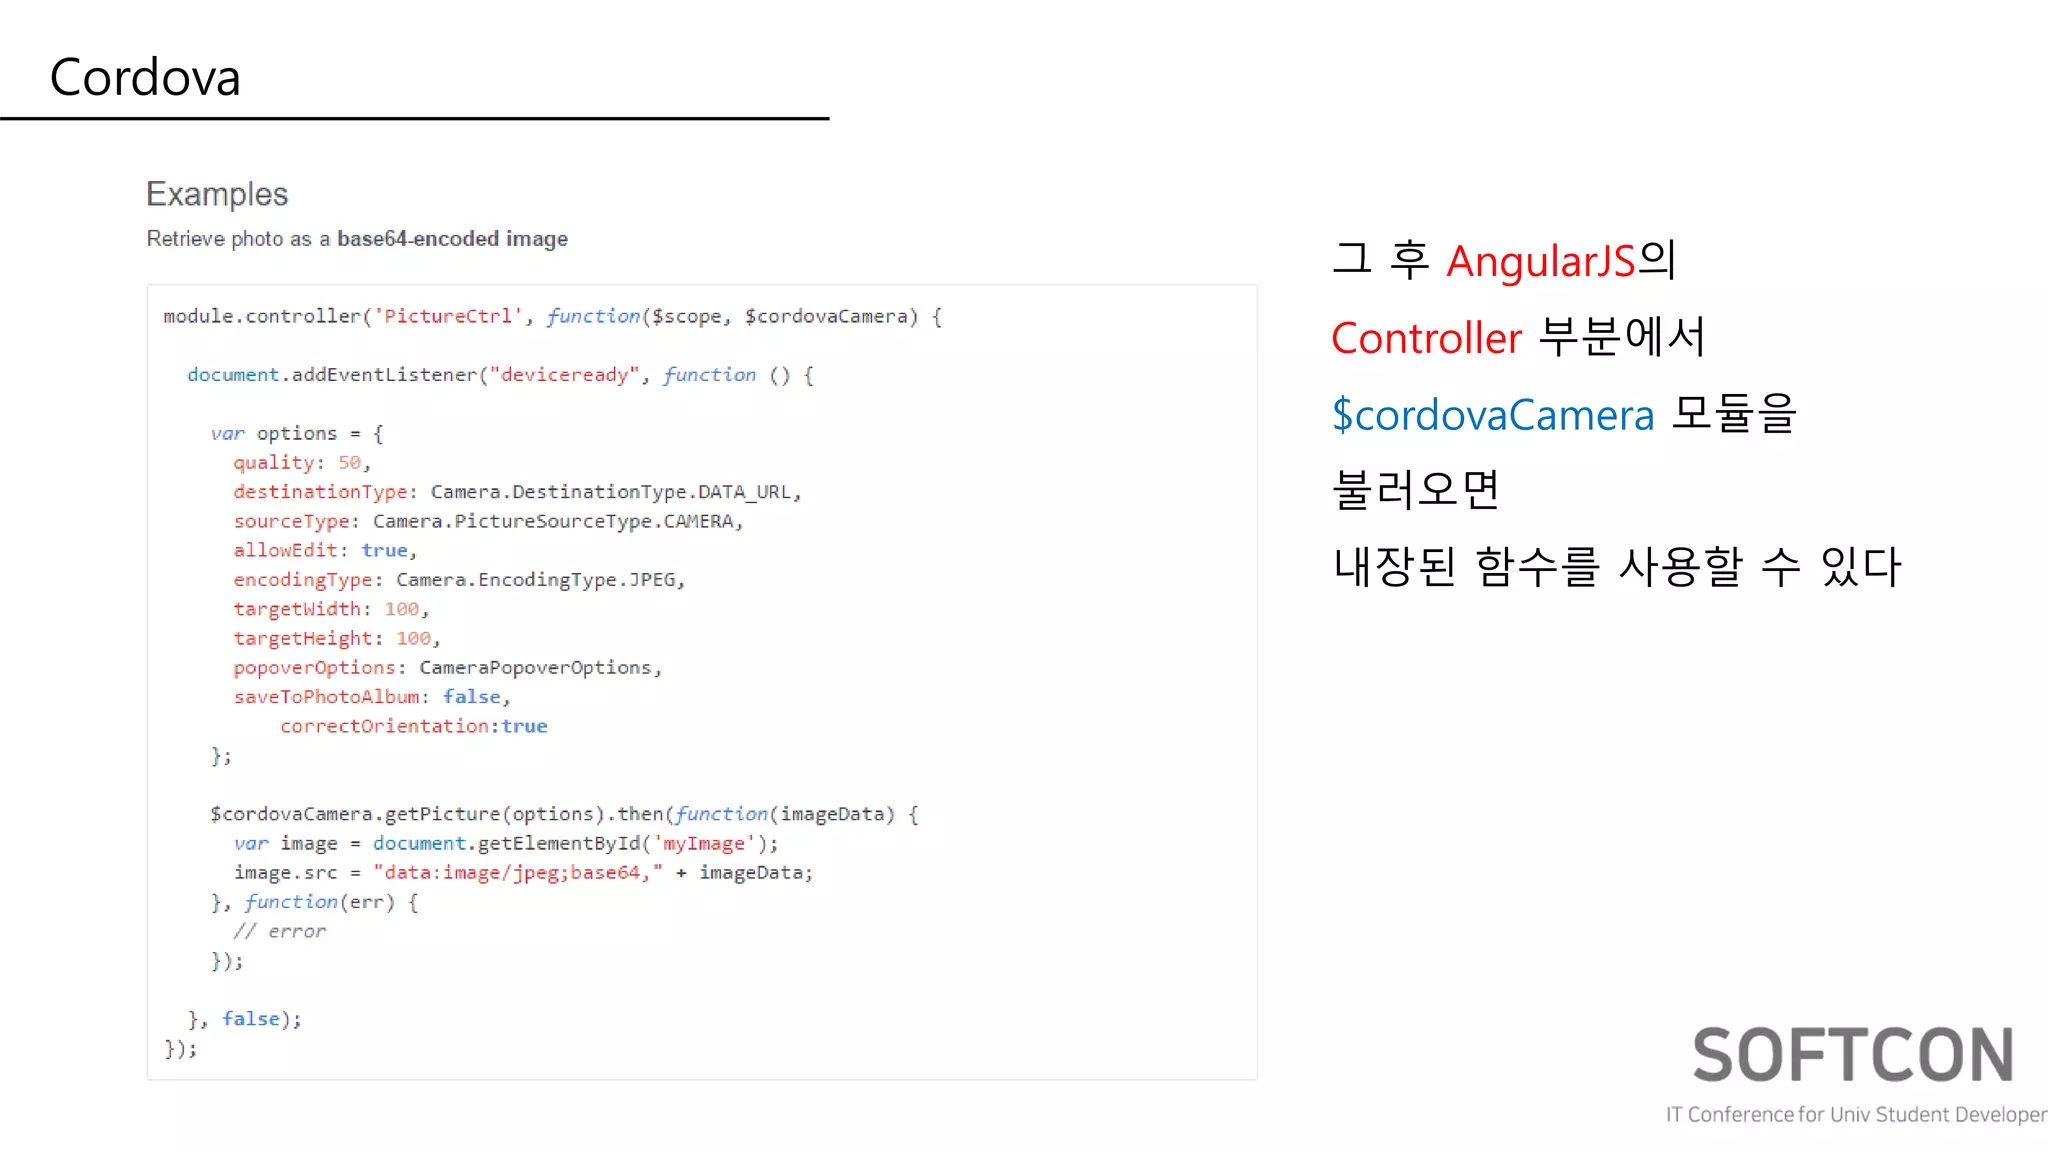Click the Korean line '내장된 함수를 사용할 수 있다'
Image resolution: width=2048 pixels, height=1152 pixels.
[1617, 566]
